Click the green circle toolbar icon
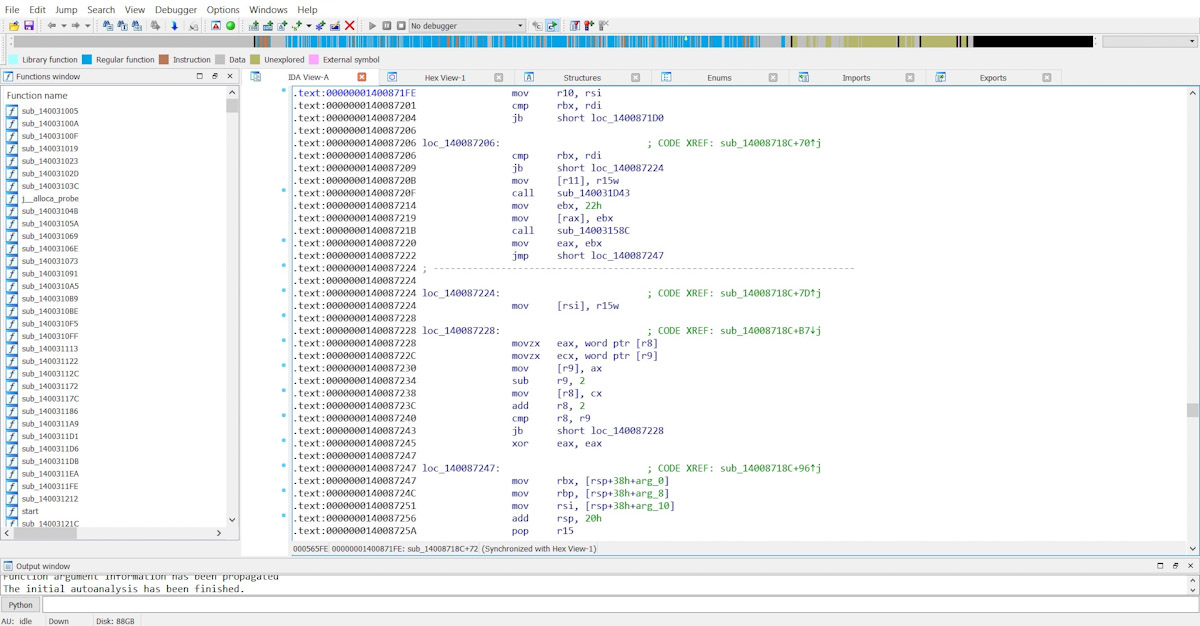1200x626 pixels. (x=231, y=25)
